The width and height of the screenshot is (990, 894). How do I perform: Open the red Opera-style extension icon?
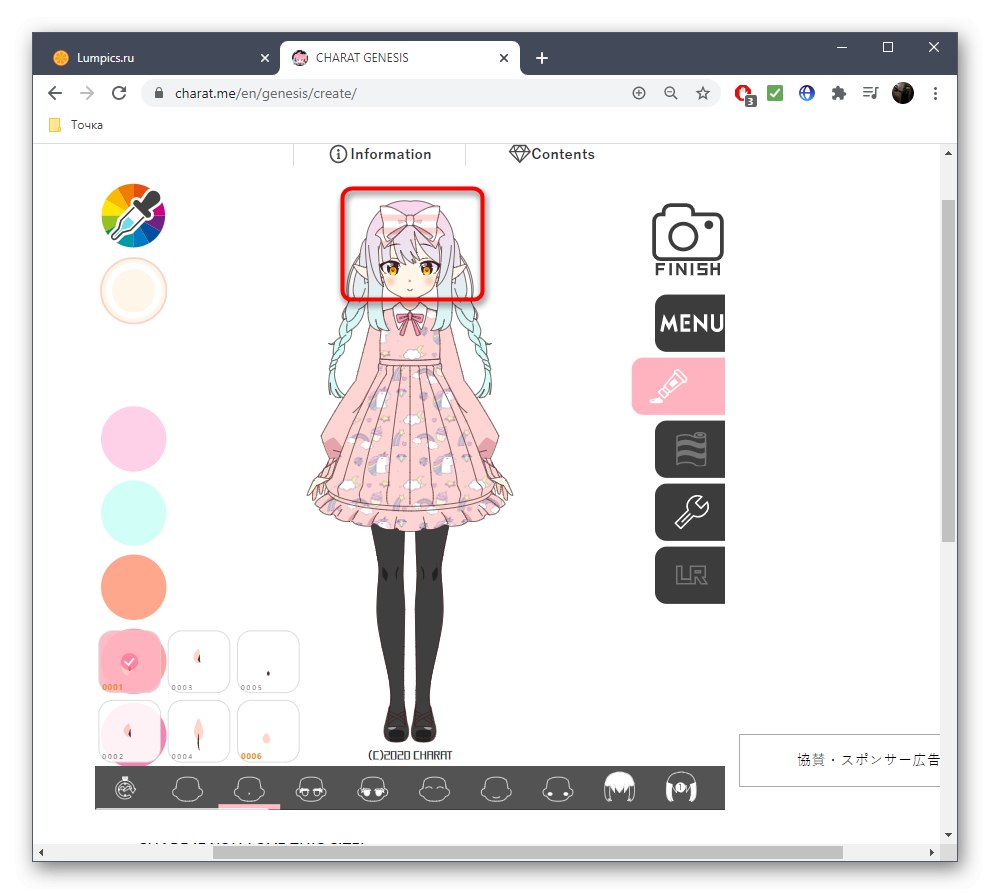[x=744, y=95]
